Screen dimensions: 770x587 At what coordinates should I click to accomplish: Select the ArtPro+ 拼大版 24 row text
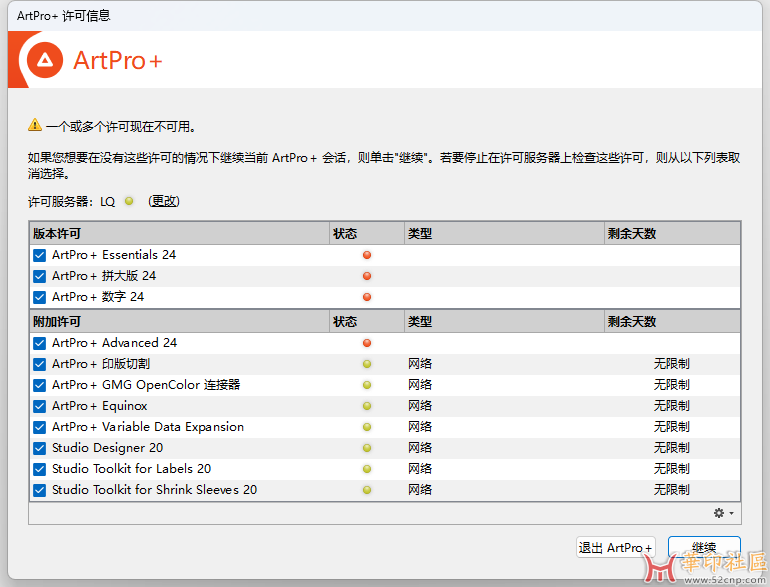click(104, 276)
